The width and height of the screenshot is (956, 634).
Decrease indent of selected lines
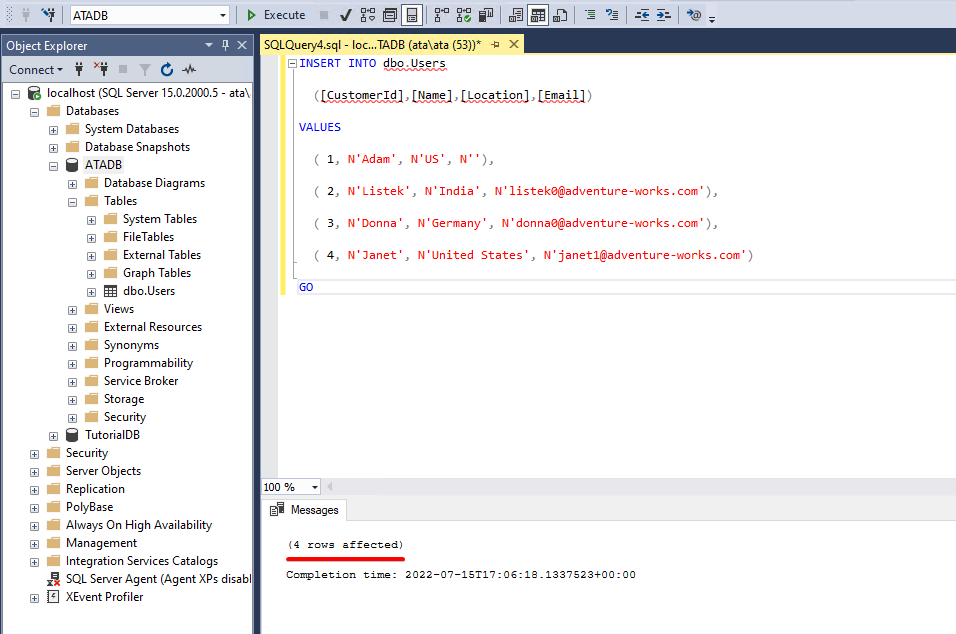[641, 15]
